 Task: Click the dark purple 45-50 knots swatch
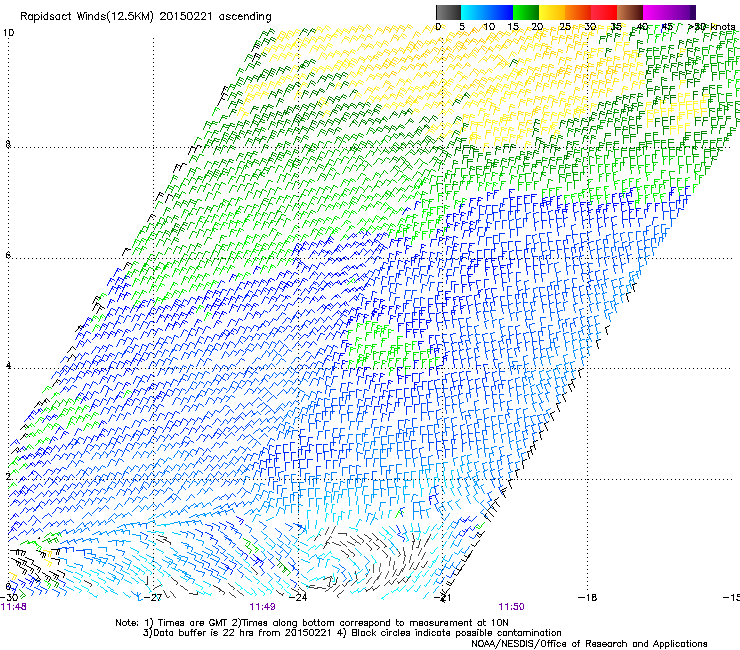(682, 12)
